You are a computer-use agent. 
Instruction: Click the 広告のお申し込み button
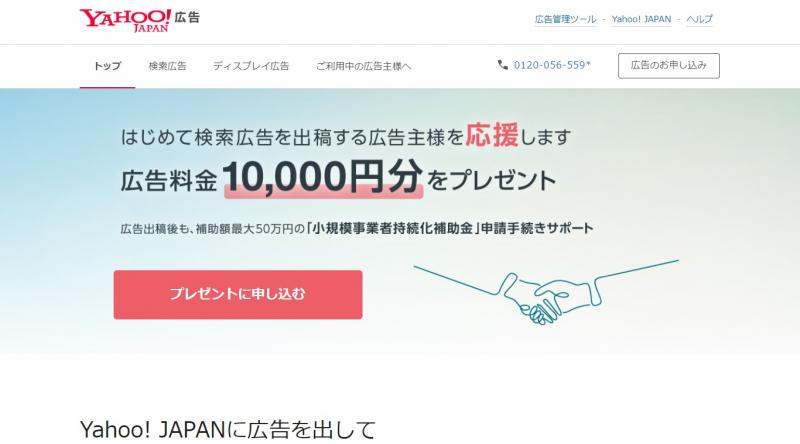[668, 65]
